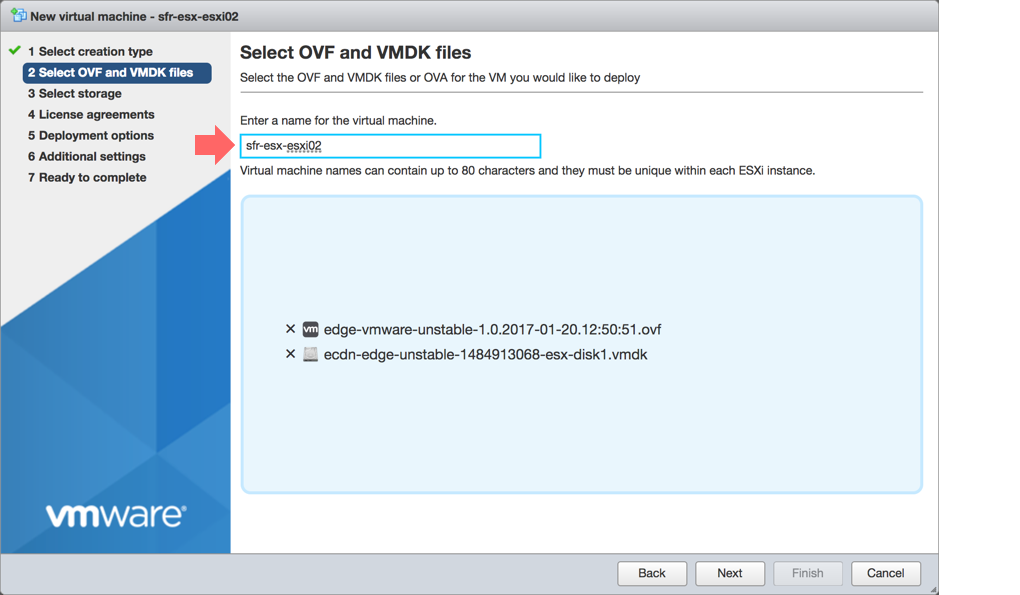This screenshot has width=1020, height=595.
Task: Open step 4 License agreements
Action: pos(91,114)
